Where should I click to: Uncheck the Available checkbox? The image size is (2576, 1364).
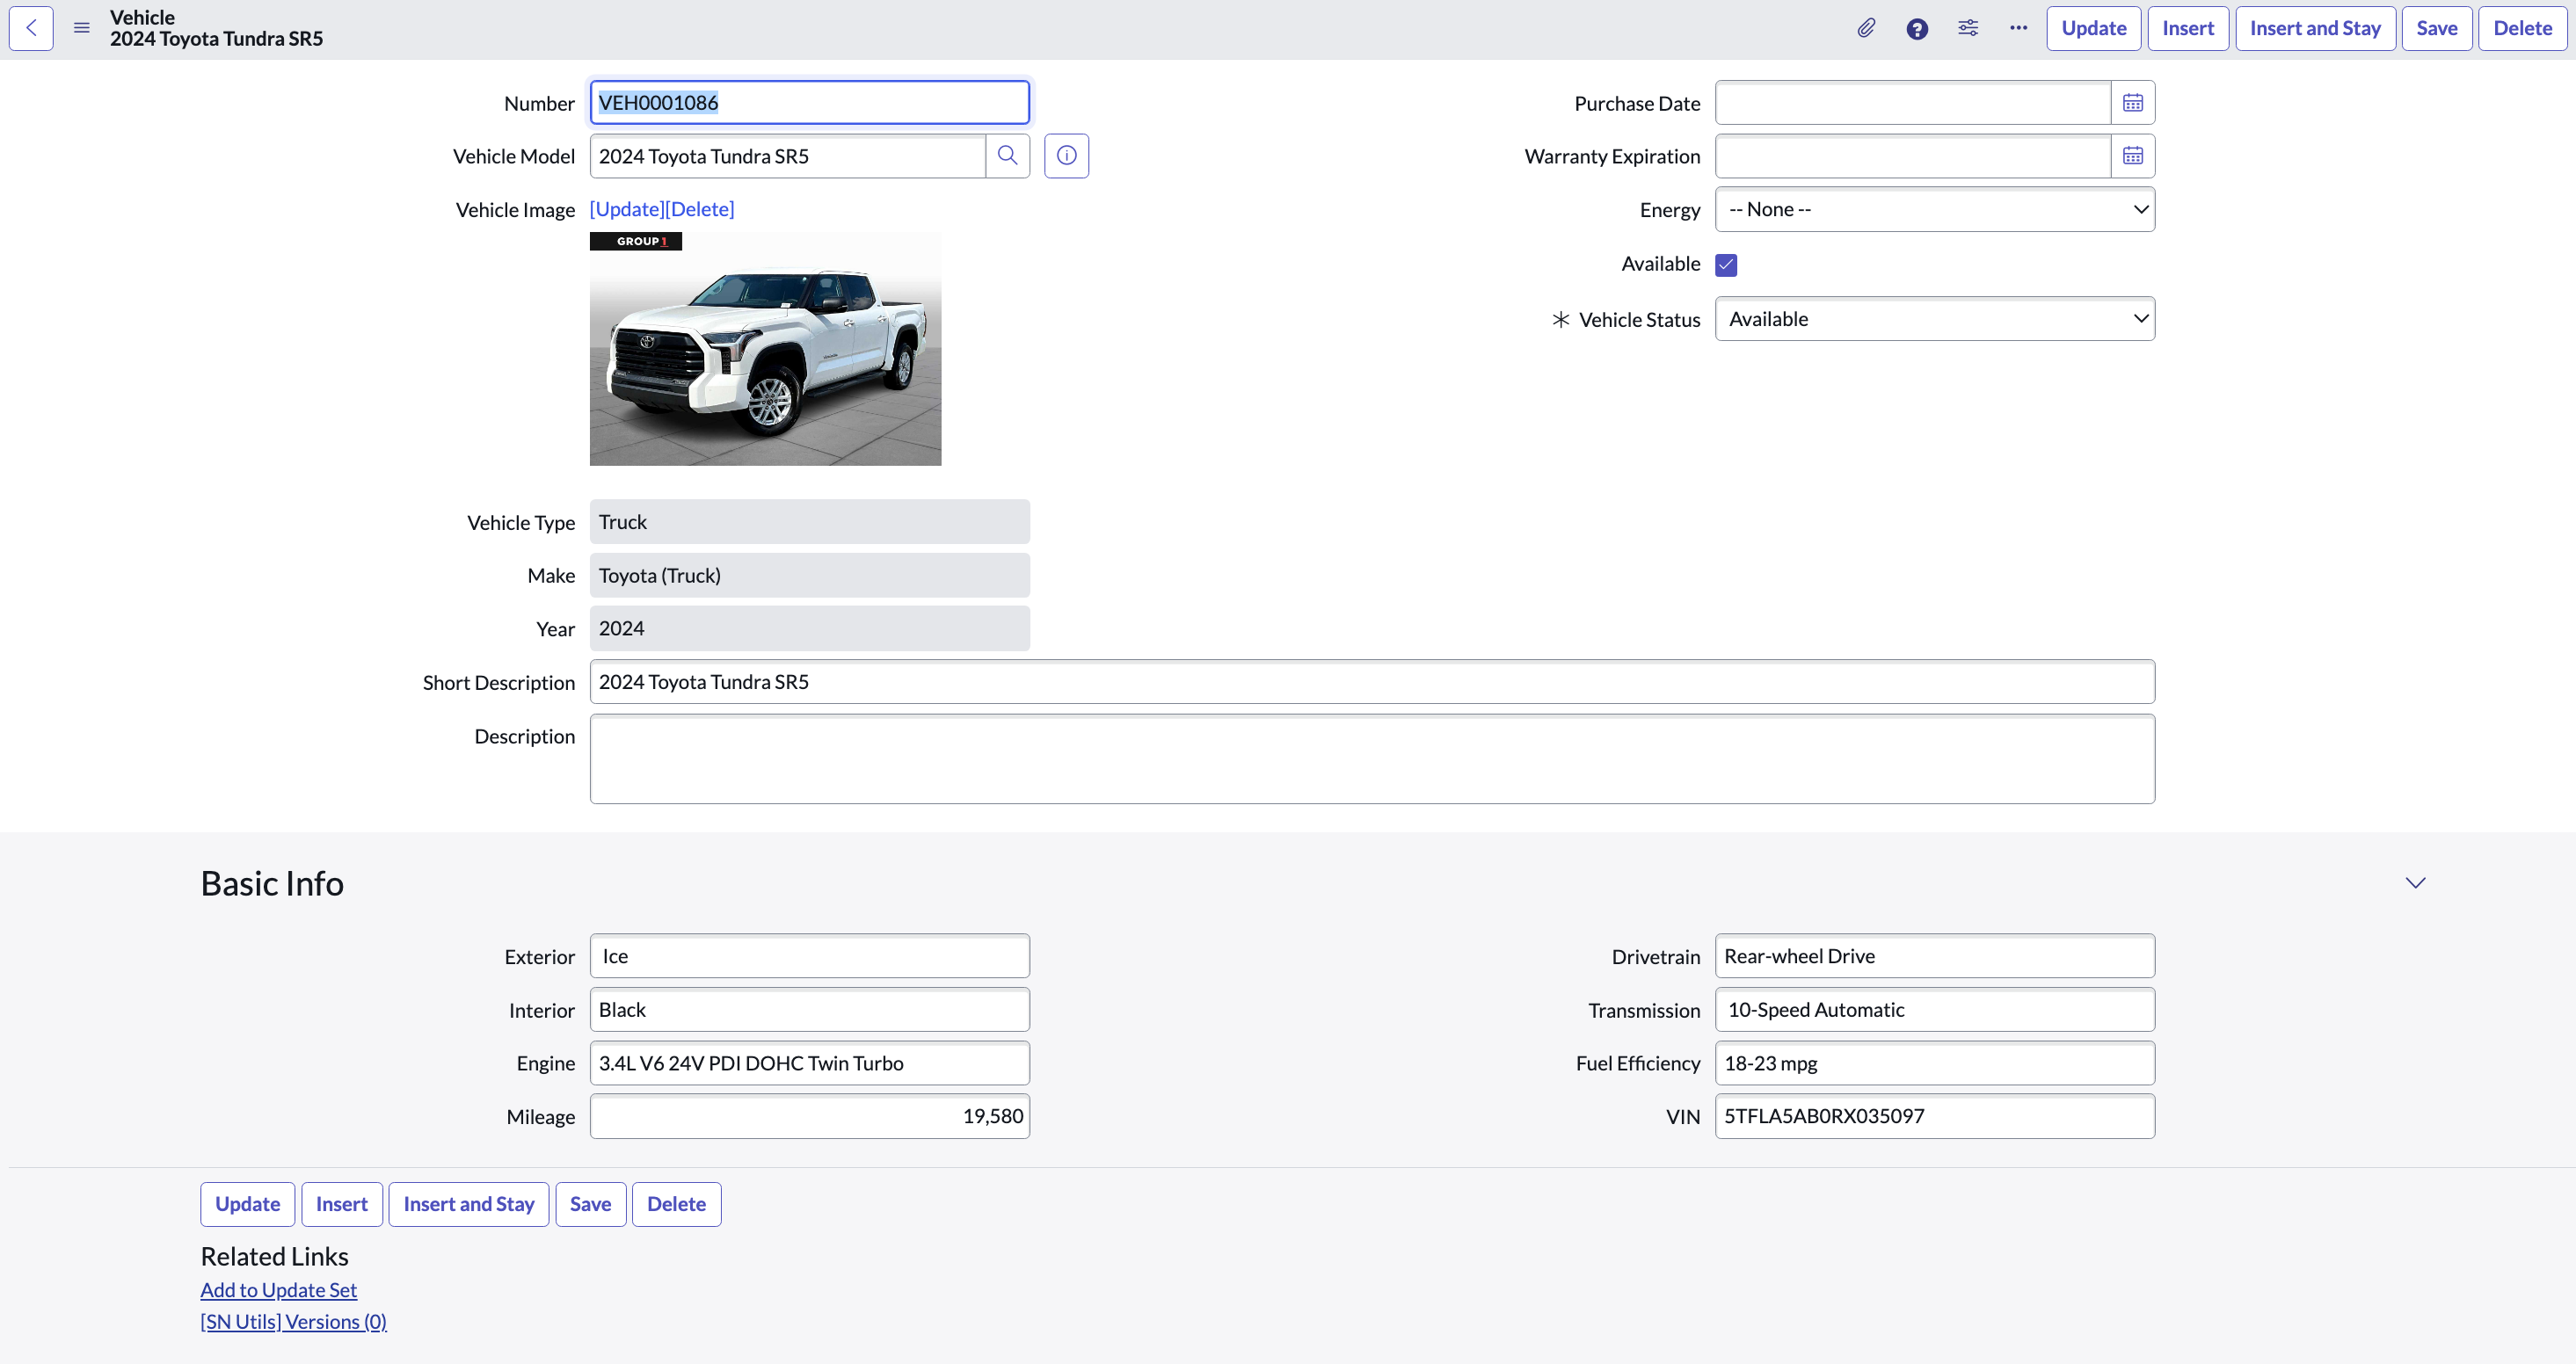point(1725,265)
